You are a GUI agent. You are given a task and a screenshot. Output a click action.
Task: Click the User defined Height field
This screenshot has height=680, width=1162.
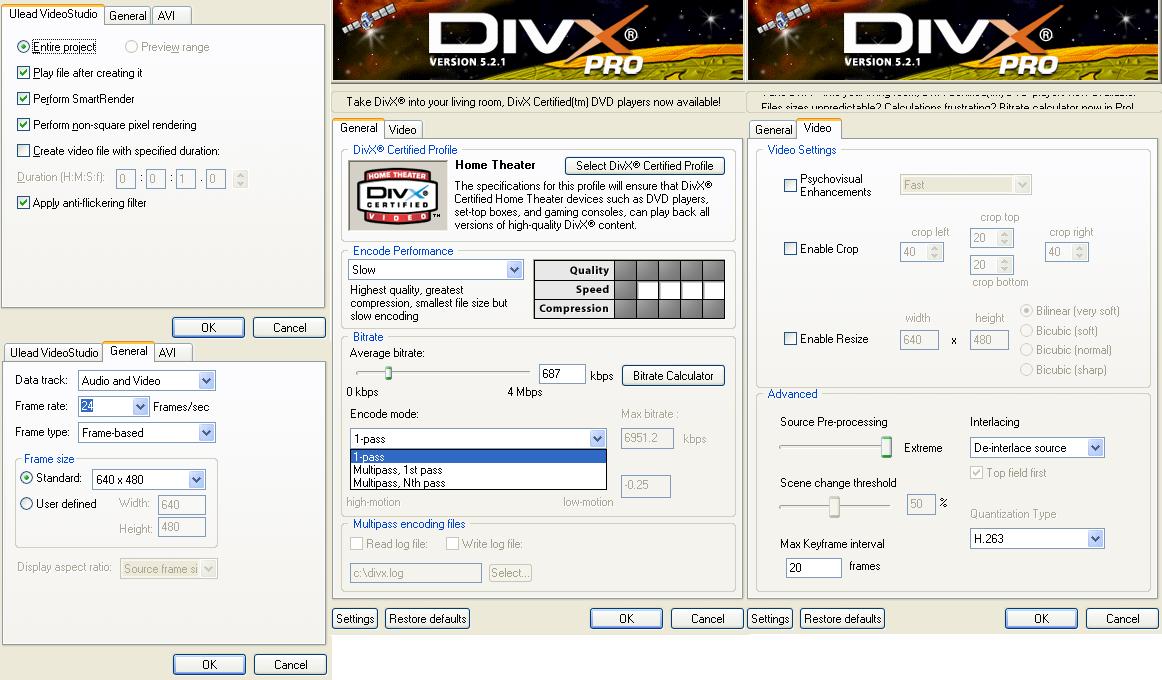(x=182, y=527)
